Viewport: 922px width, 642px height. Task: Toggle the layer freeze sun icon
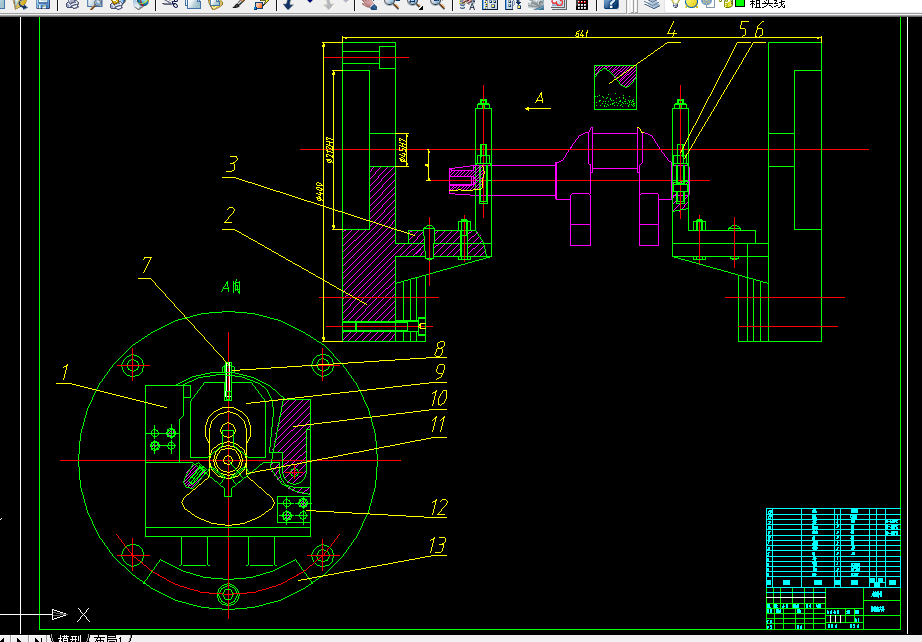[x=692, y=3]
